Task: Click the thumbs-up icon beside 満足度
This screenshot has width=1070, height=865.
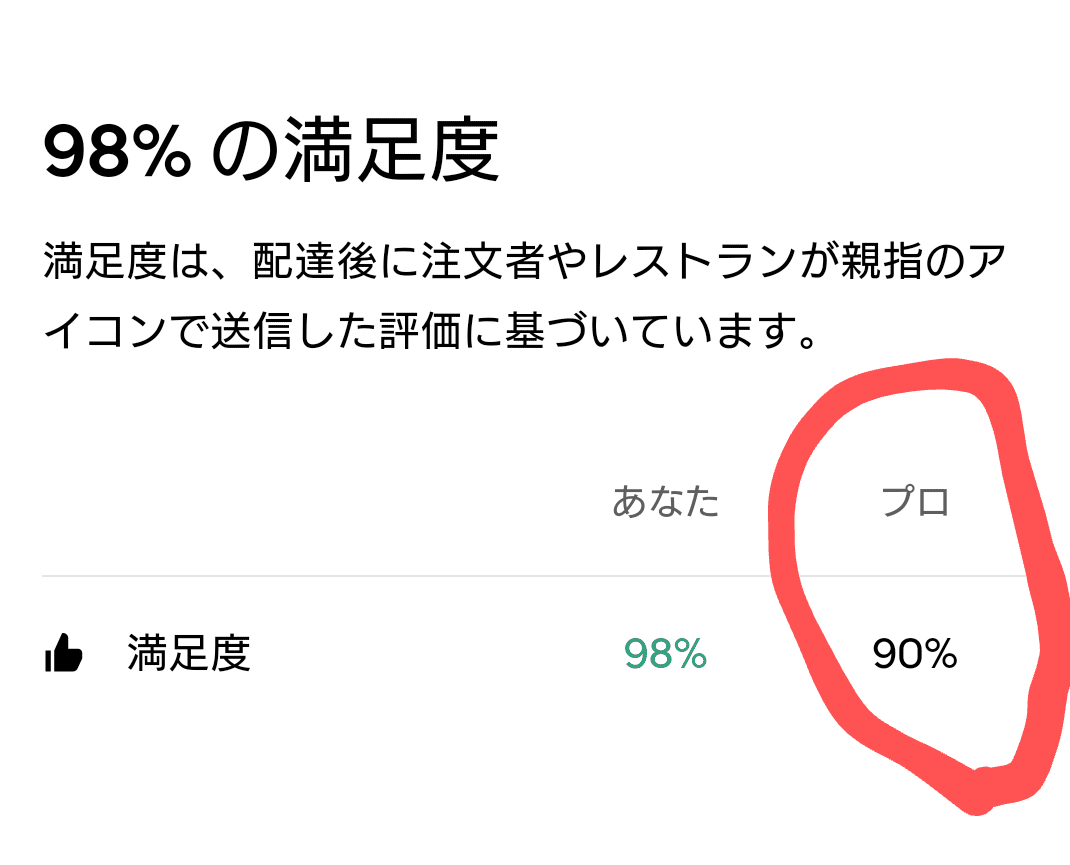Action: [64, 655]
